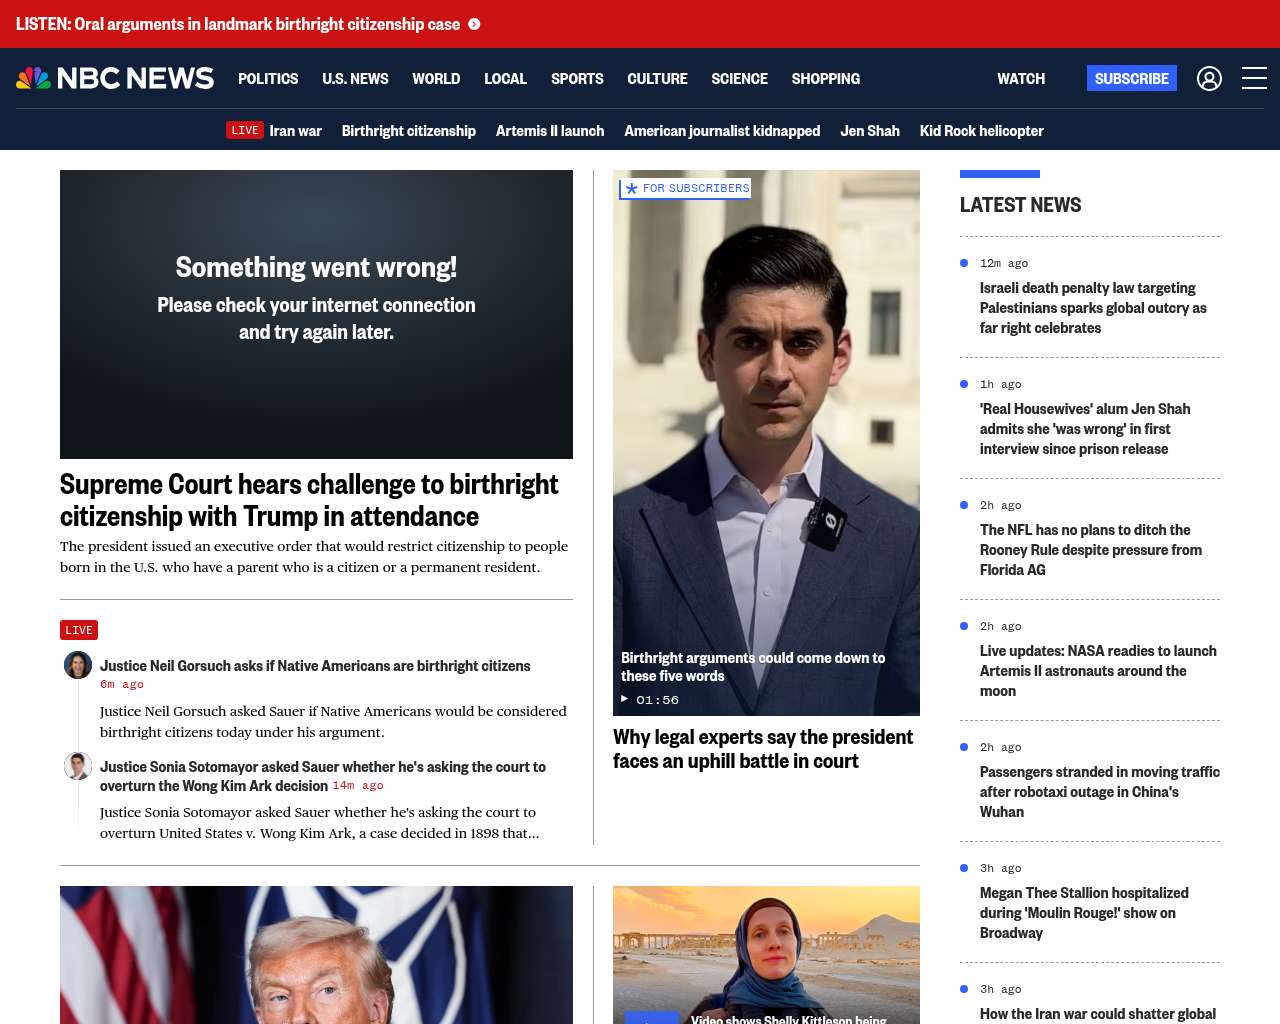1280x1024 pixels.
Task: Click Justice Gorsuch update avatar
Action: (78, 665)
